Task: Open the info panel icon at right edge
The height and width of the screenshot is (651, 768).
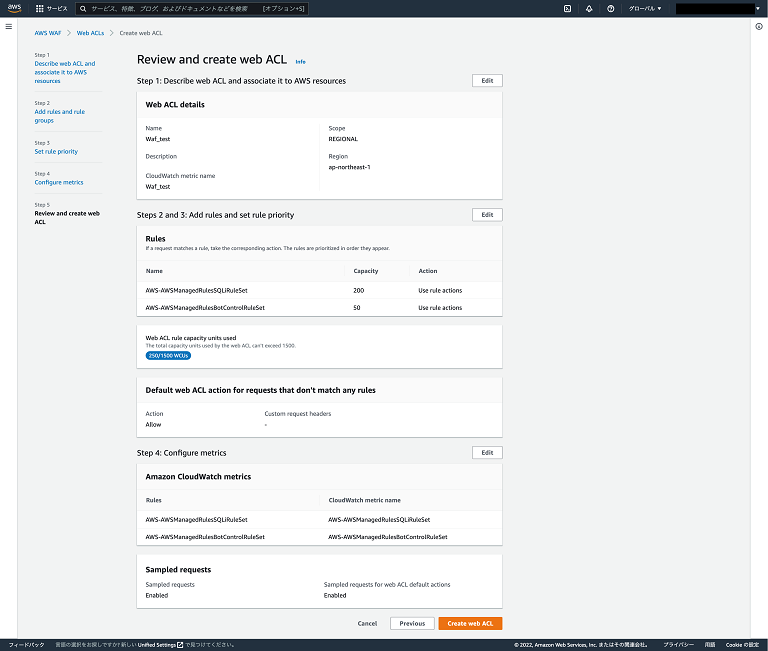Action: click(759, 26)
